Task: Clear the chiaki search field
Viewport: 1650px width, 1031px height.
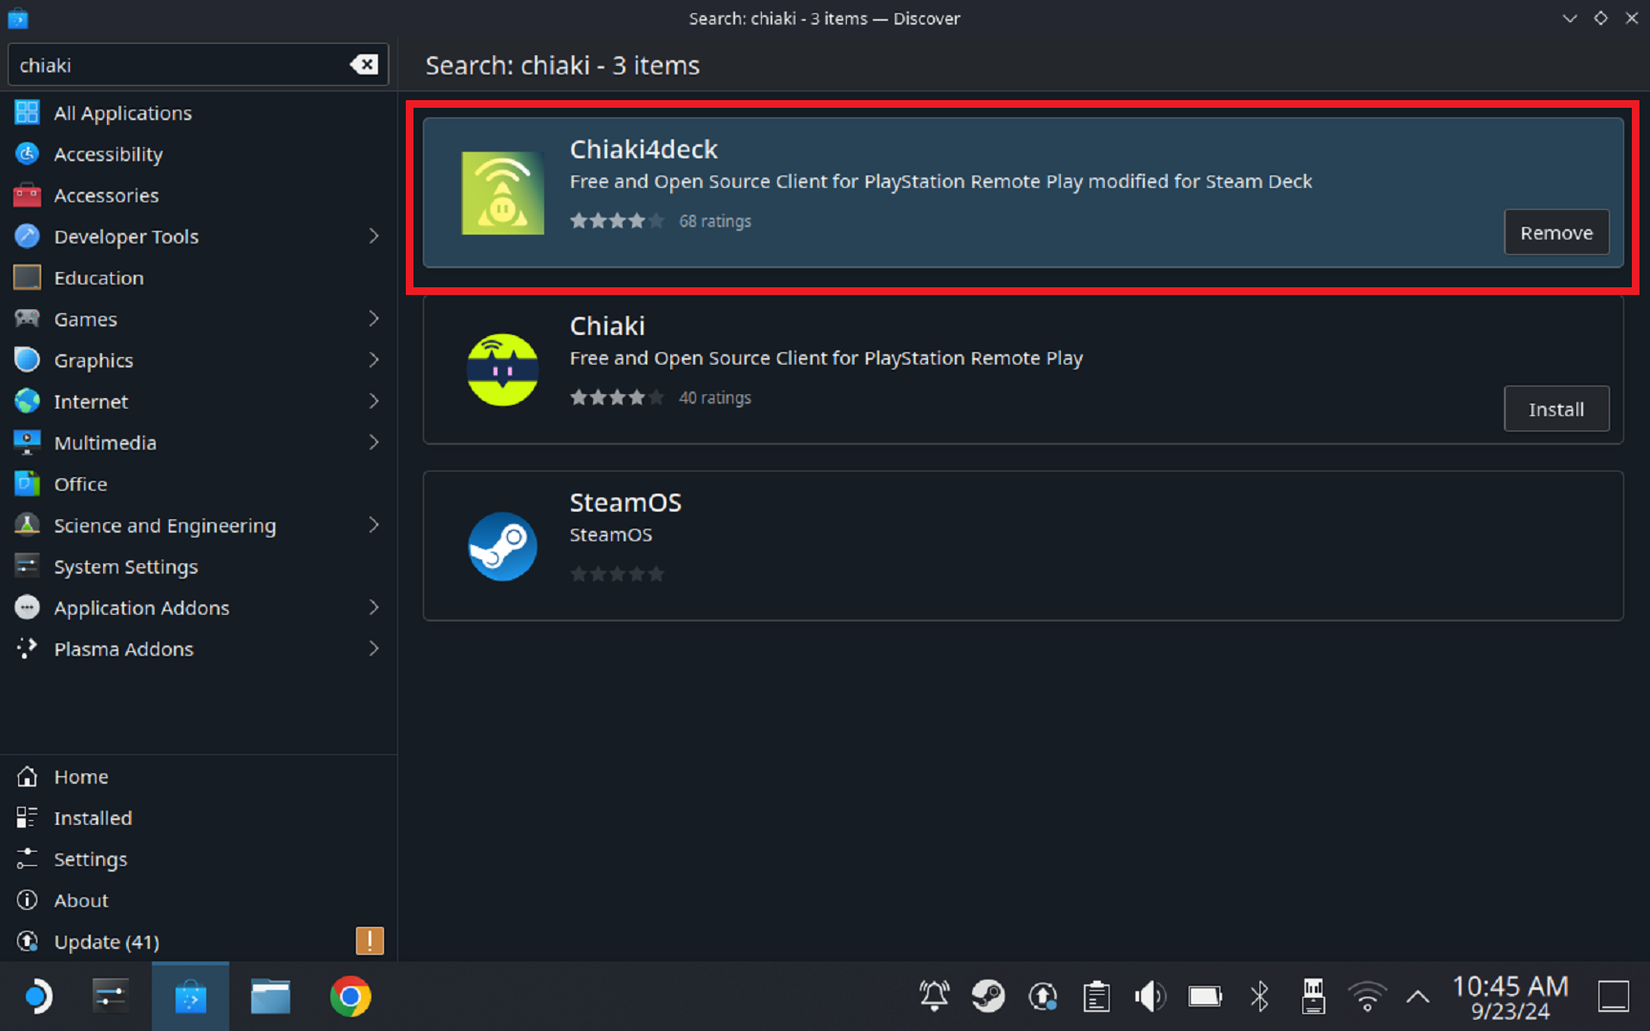Action: (x=364, y=65)
